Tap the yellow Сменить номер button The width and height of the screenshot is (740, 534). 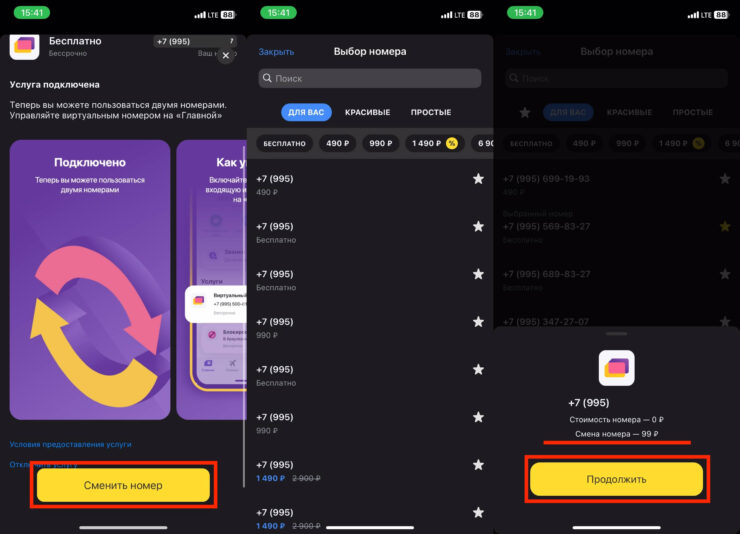coord(123,485)
